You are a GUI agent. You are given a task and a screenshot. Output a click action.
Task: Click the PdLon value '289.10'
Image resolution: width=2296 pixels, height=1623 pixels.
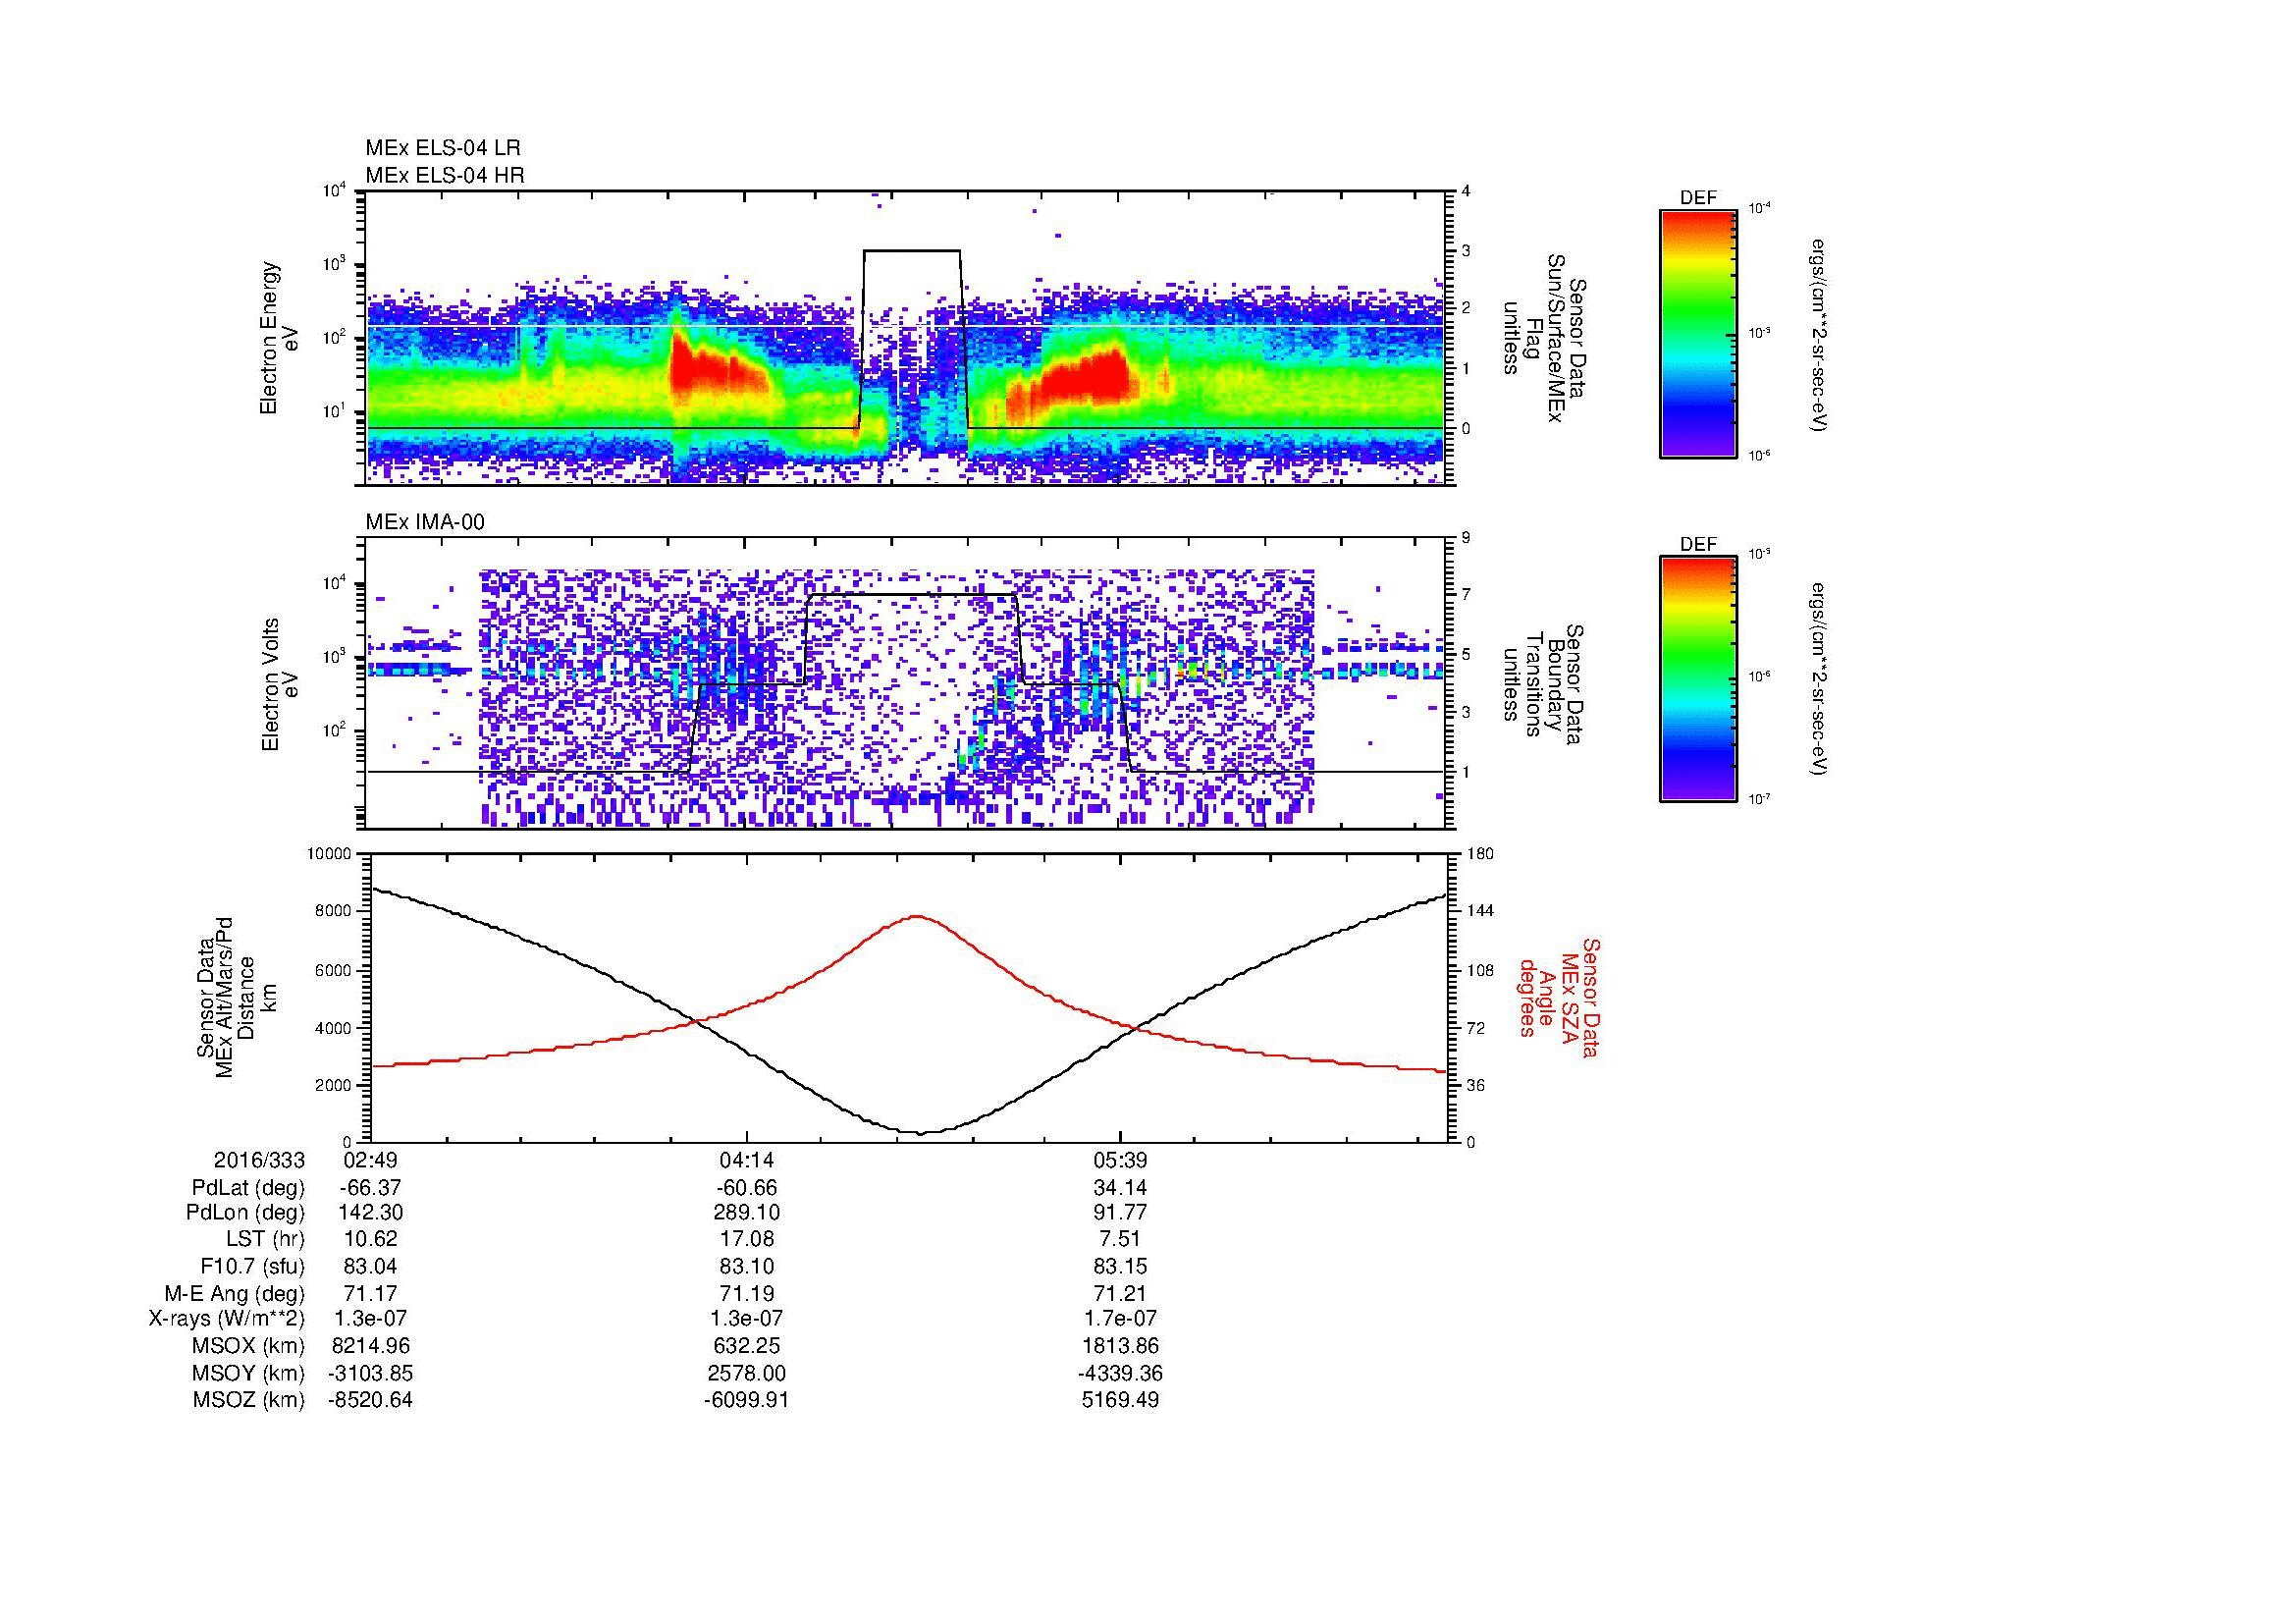click(x=746, y=1213)
